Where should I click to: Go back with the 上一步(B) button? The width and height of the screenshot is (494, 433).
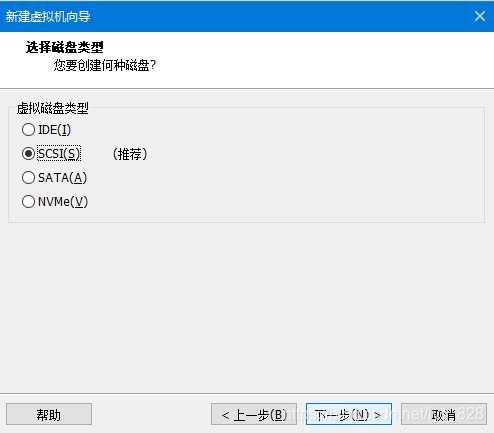(x=254, y=414)
